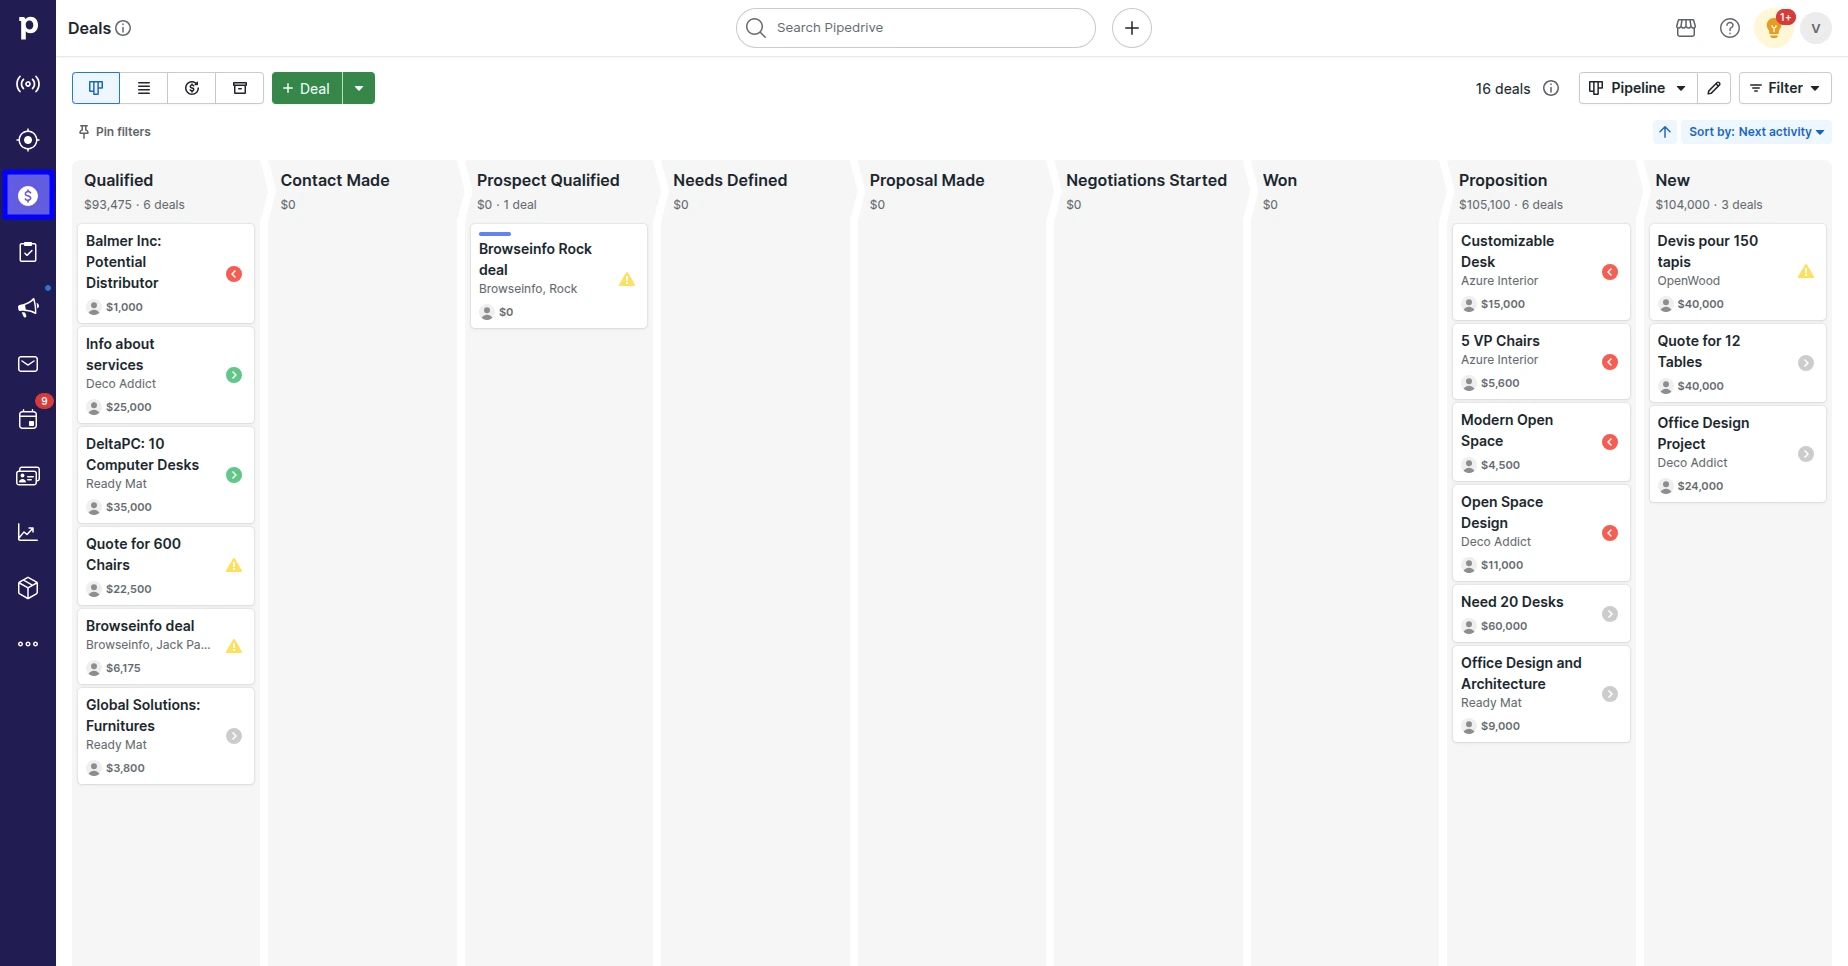Image resolution: width=1848 pixels, height=966 pixels.
Task: Click the quick add plus button
Action: (x=1131, y=28)
